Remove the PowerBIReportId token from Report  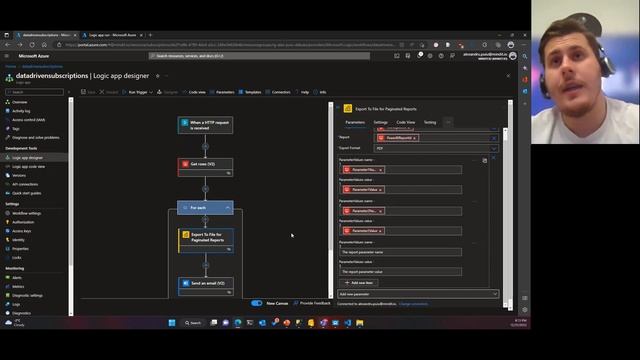pyautogui.click(x=415, y=138)
